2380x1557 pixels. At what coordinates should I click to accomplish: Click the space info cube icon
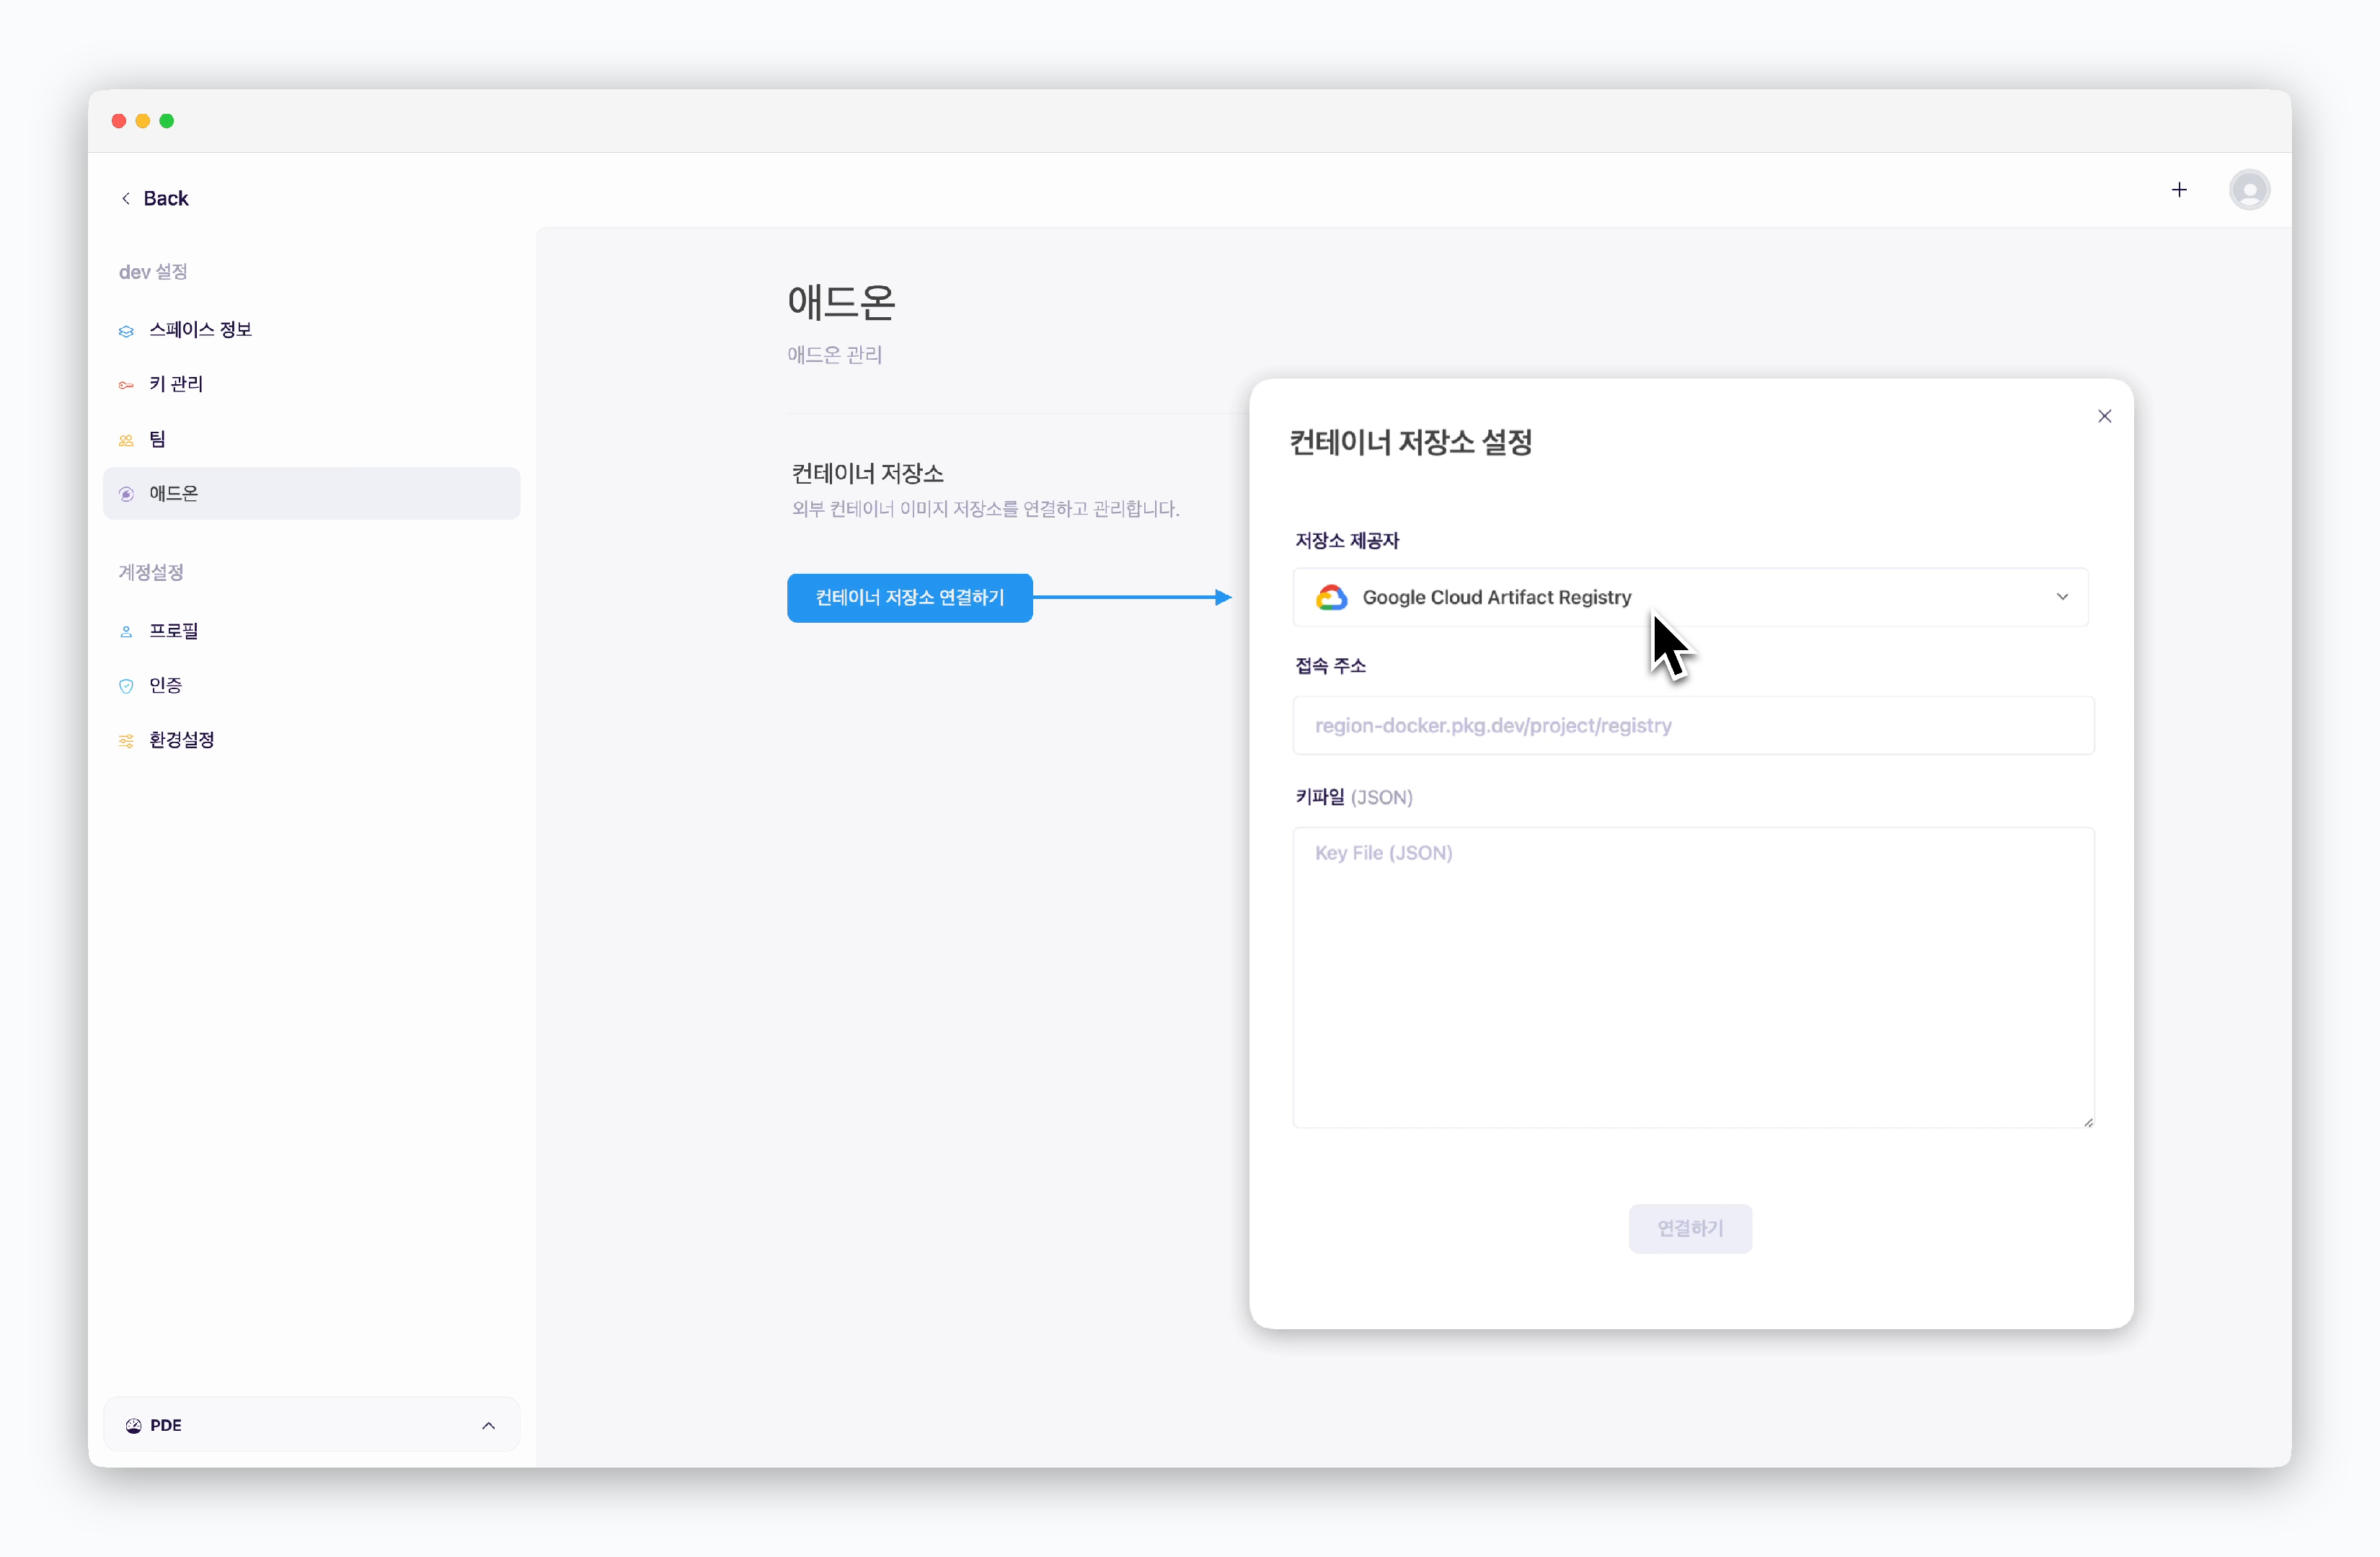coord(126,331)
